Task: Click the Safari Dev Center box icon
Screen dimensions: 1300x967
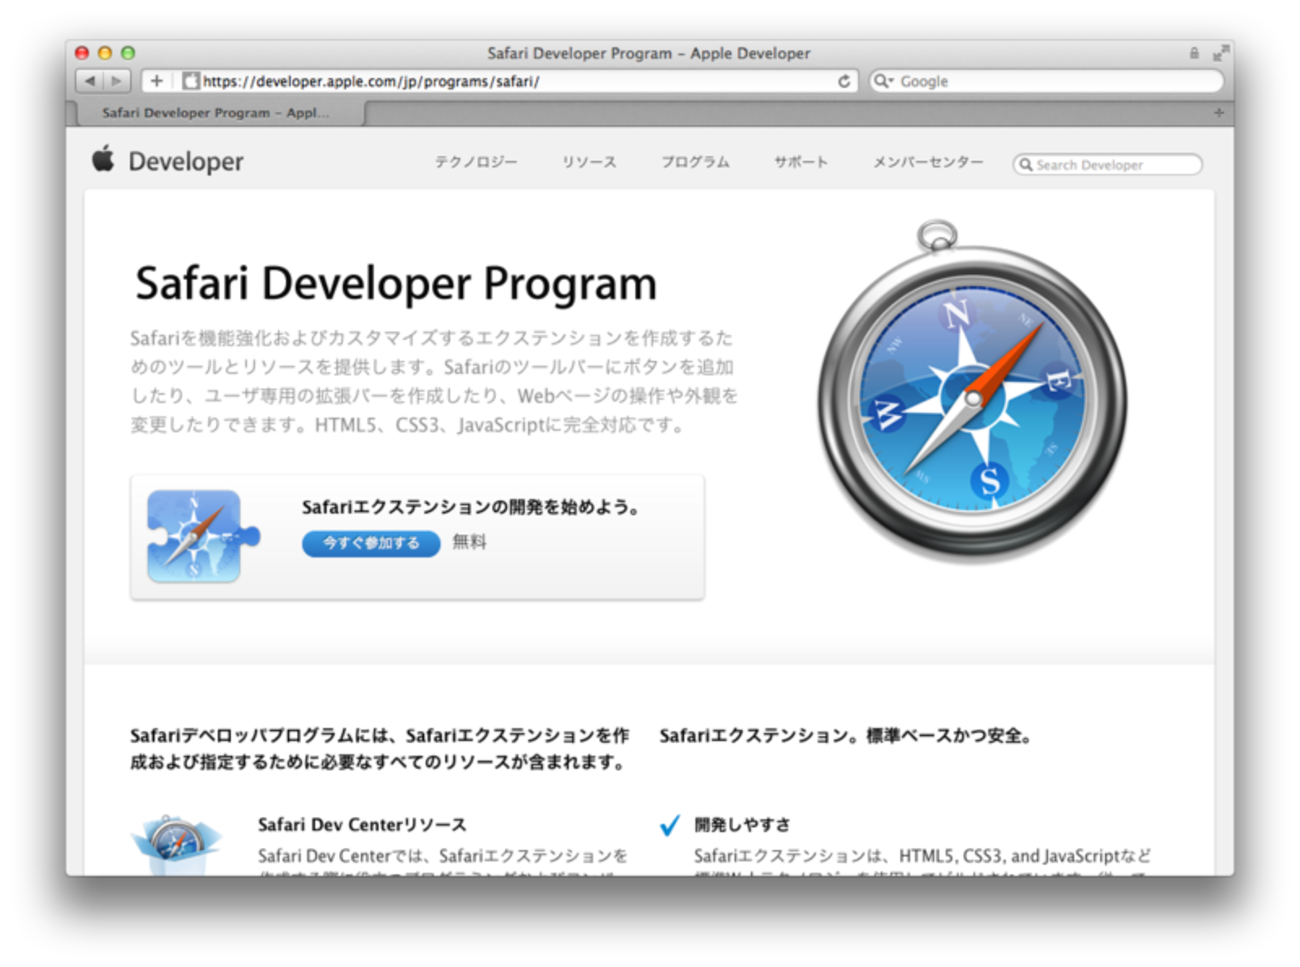Action: 176,844
